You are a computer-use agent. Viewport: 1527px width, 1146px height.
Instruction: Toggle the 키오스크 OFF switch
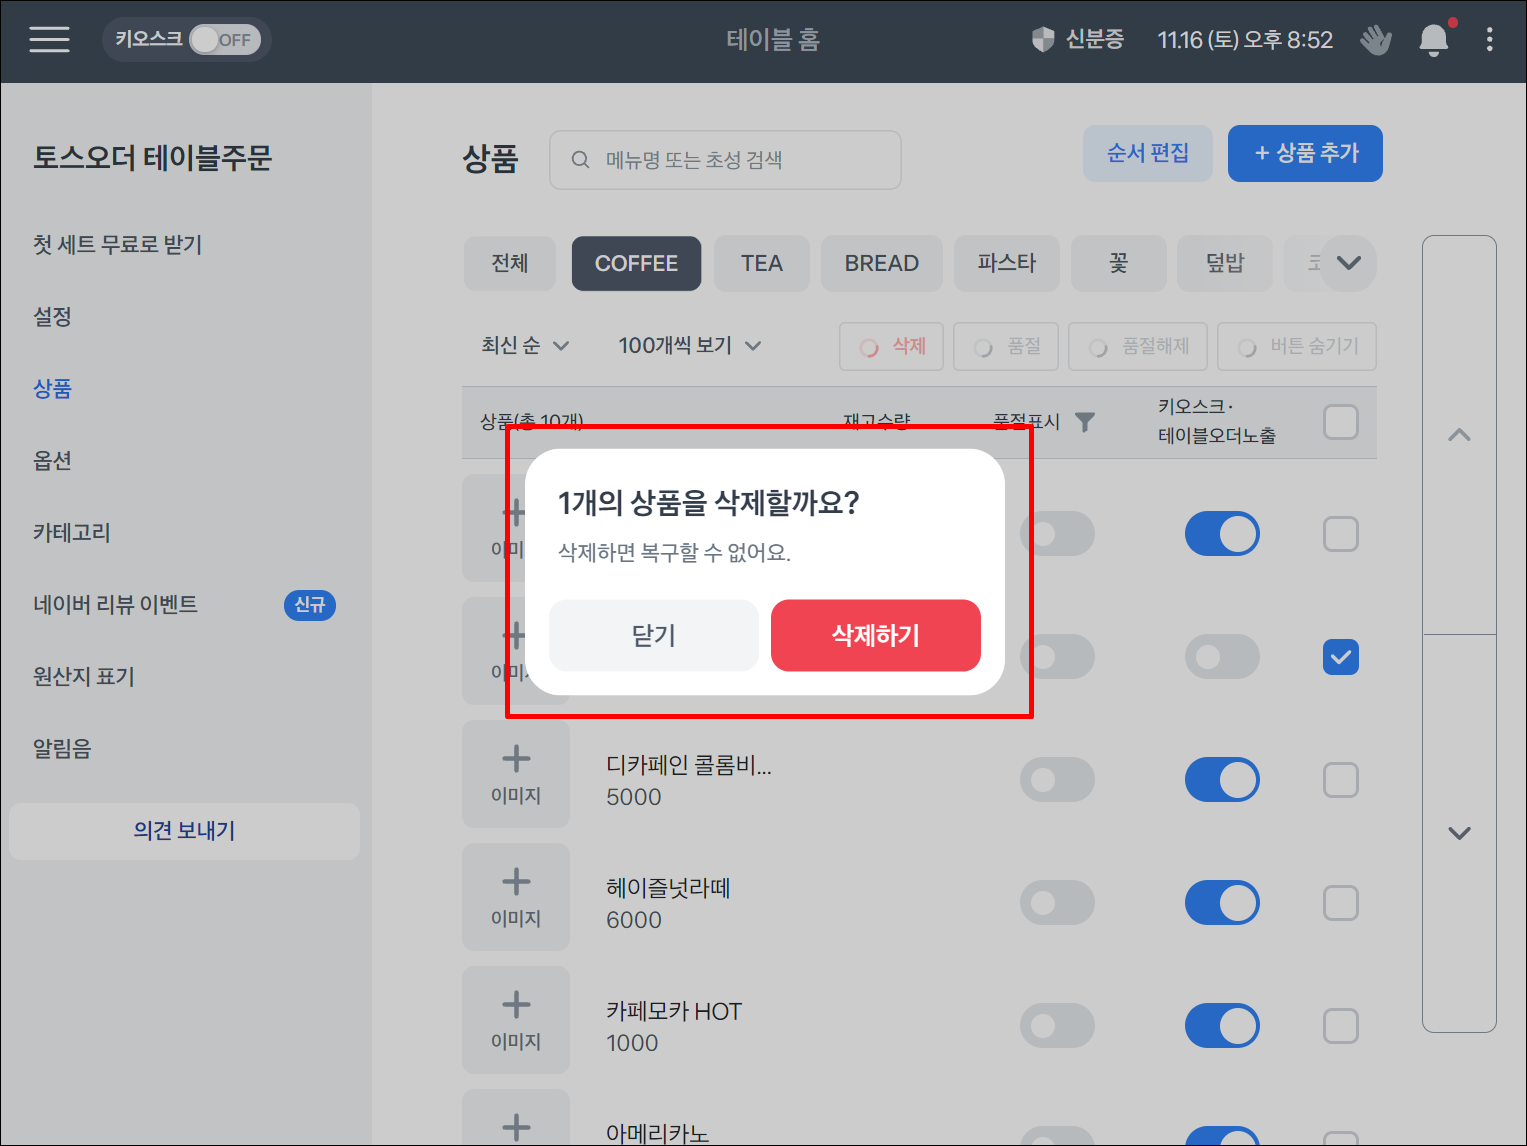(x=224, y=40)
